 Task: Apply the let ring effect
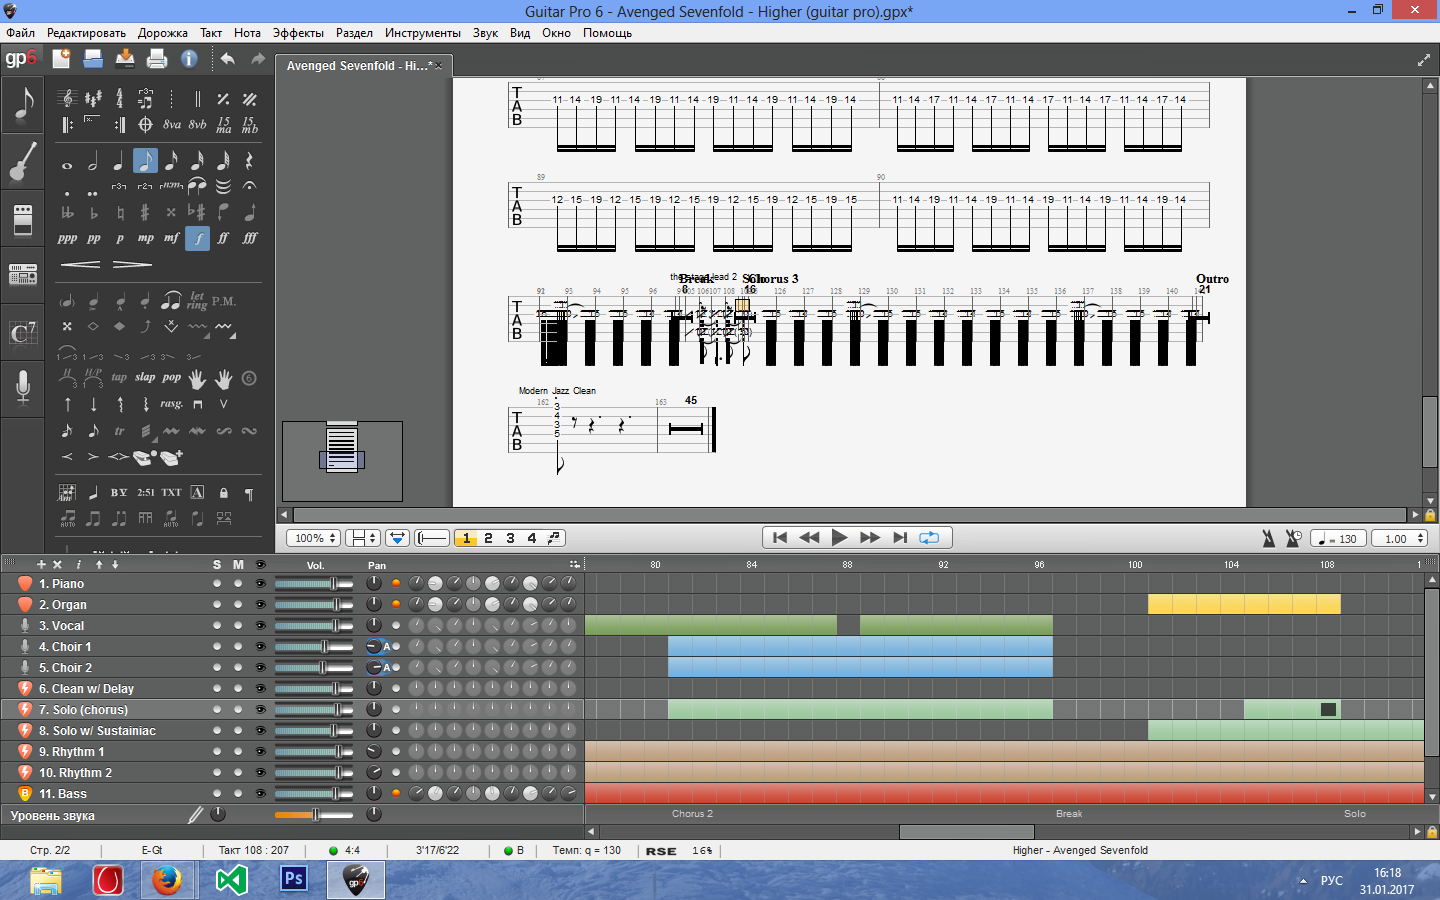(197, 300)
